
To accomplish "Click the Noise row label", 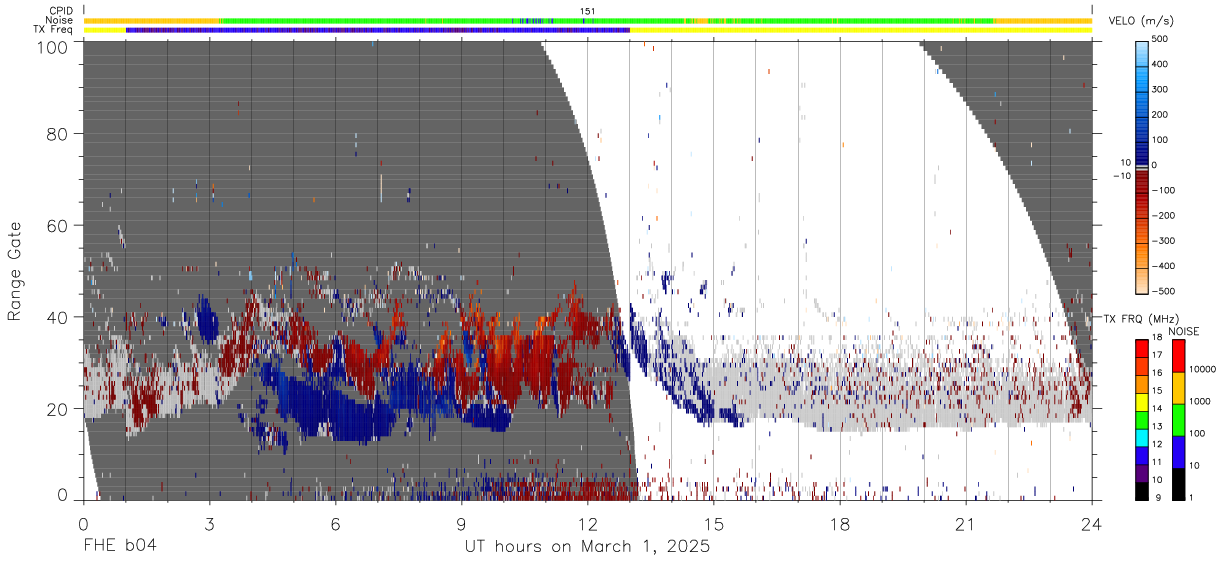I will pyautogui.click(x=58, y=20).
